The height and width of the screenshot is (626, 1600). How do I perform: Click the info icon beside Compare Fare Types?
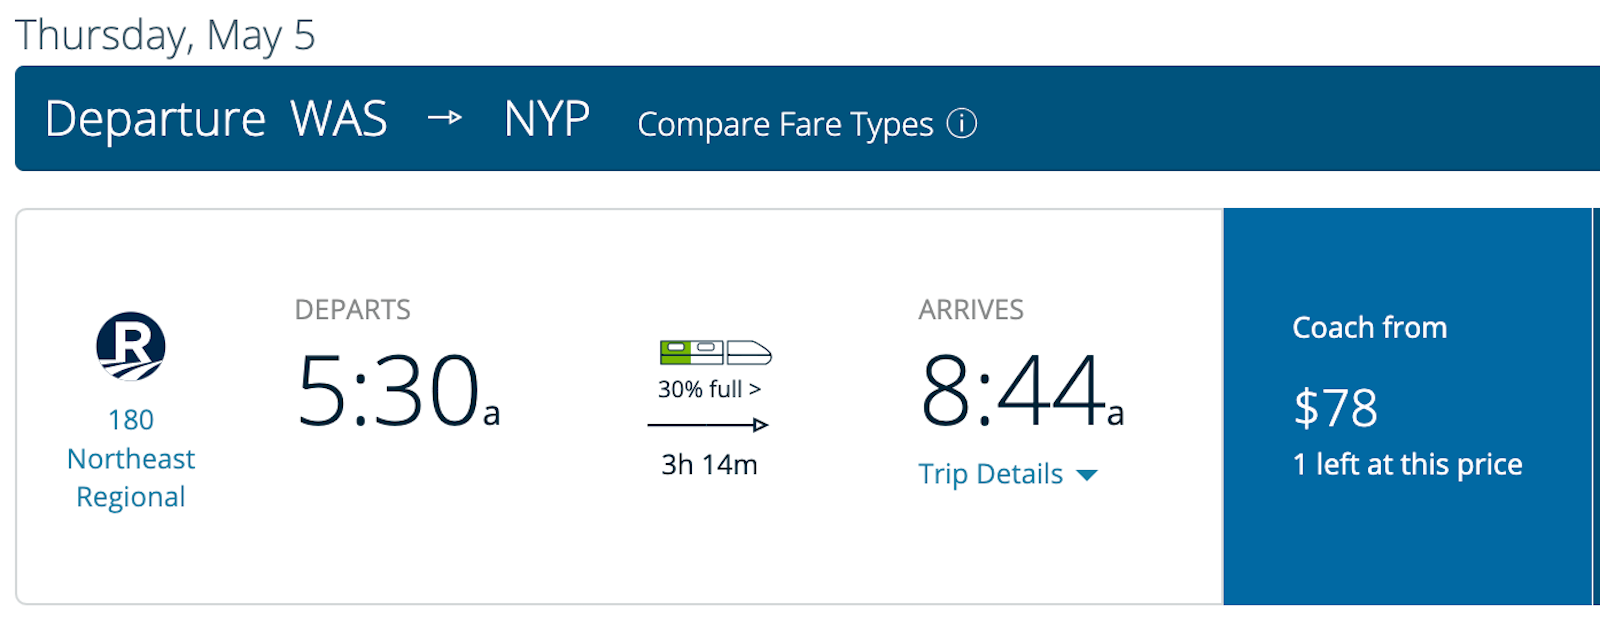[963, 124]
